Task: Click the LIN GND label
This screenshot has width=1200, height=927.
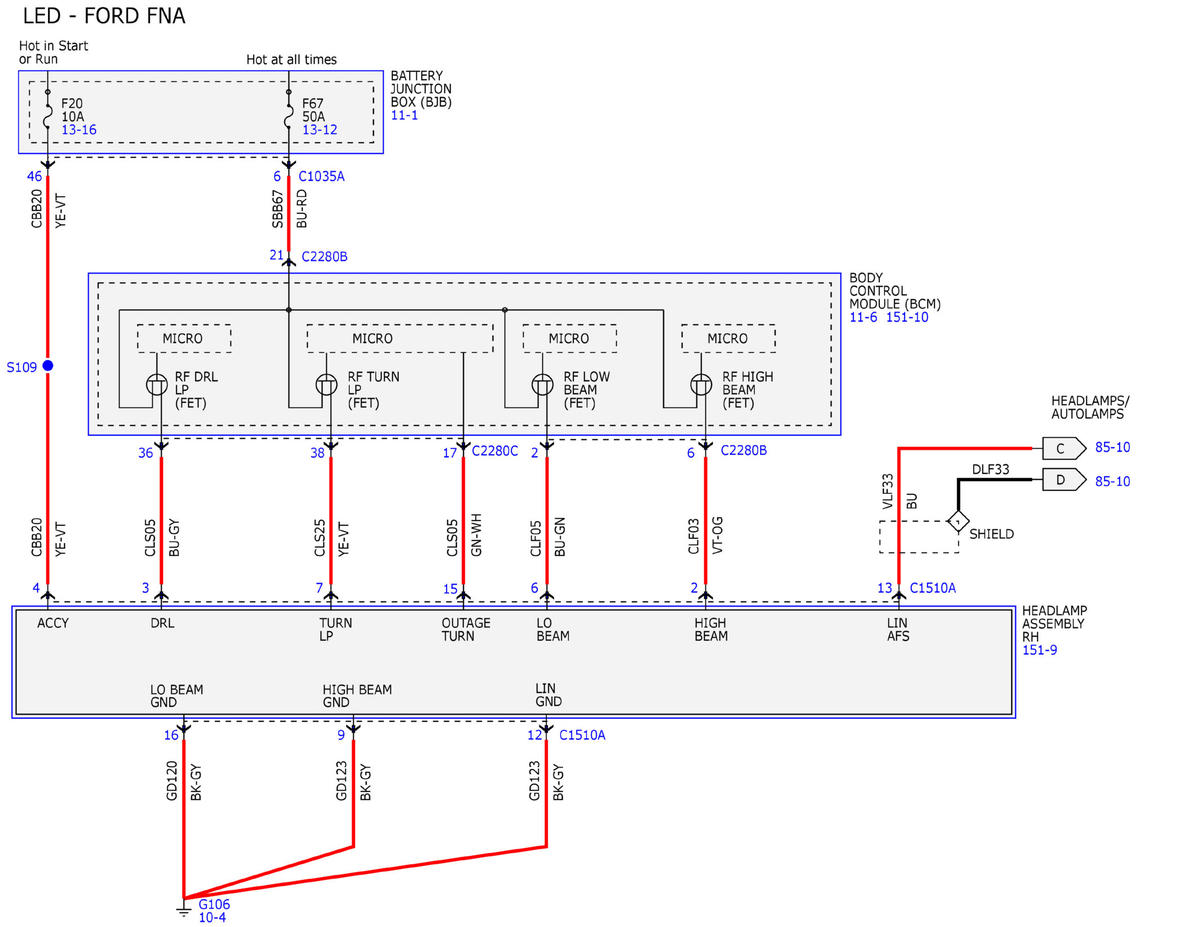Action: point(548,696)
